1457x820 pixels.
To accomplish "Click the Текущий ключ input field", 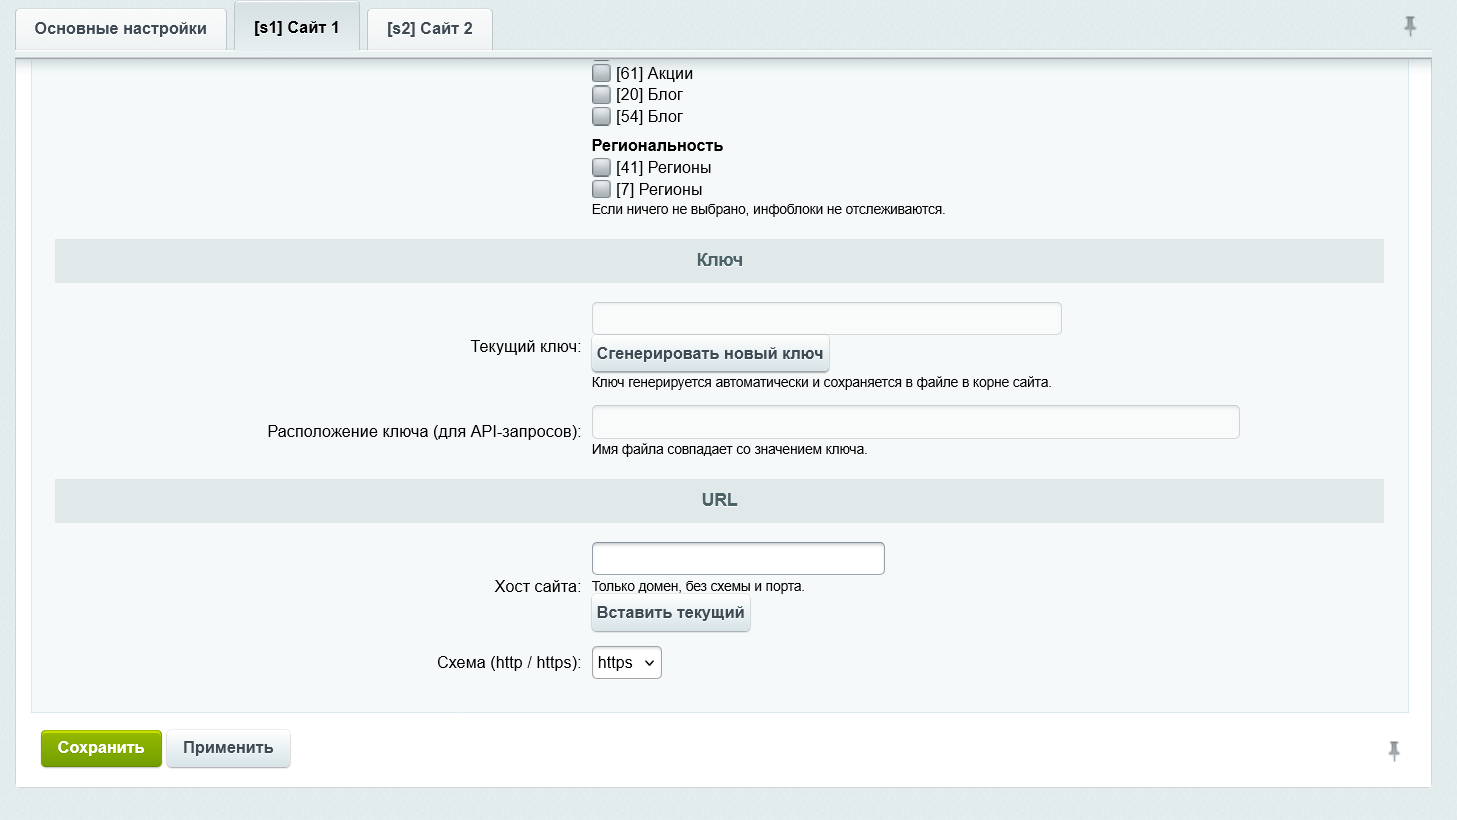I will click(826, 317).
